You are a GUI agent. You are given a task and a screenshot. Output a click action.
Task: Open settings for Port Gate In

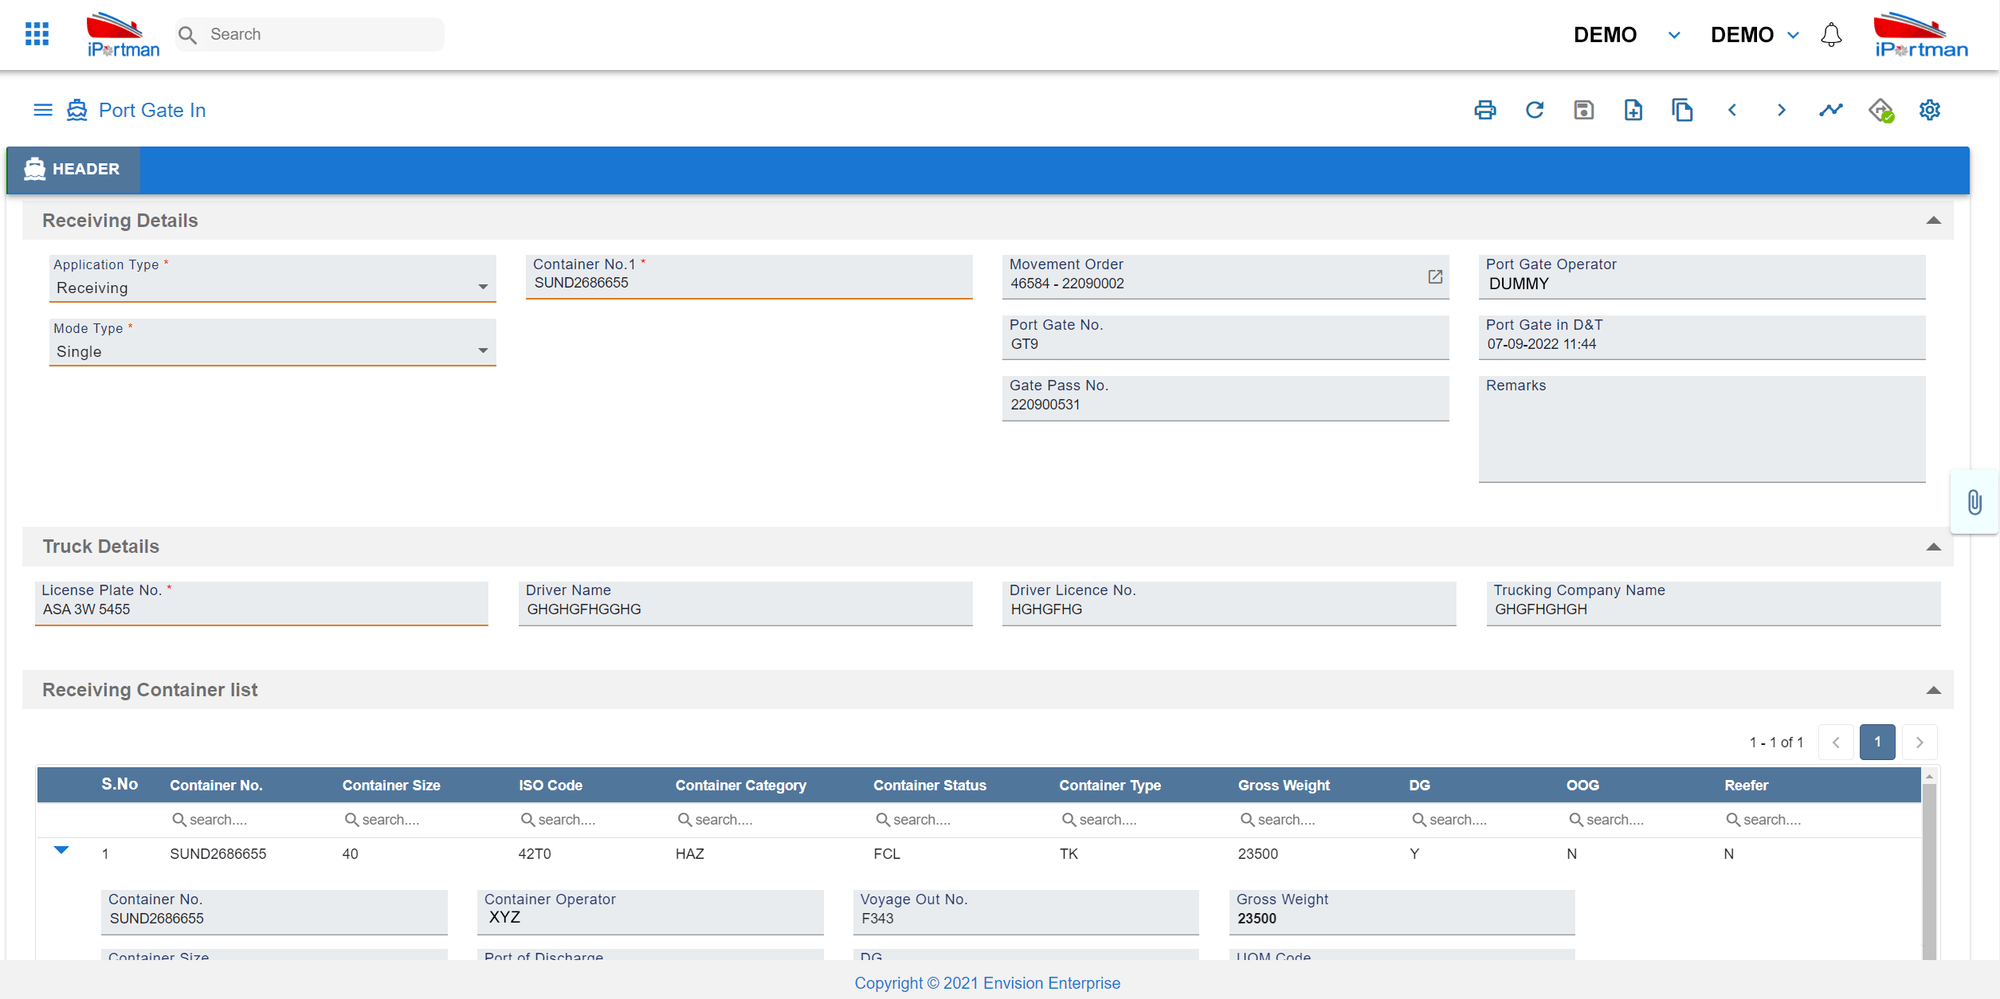coord(1929,110)
